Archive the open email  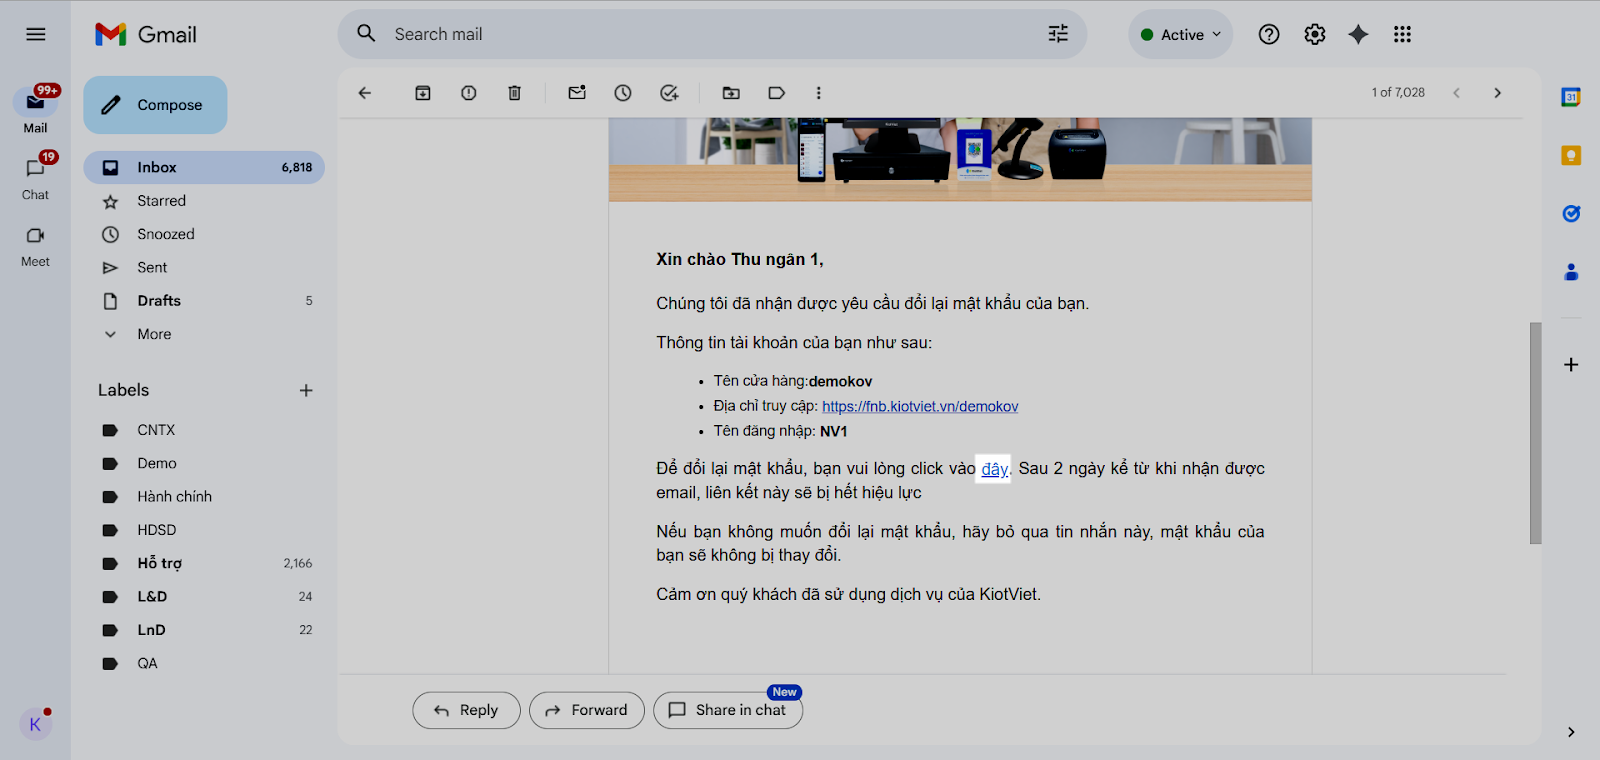[423, 93]
